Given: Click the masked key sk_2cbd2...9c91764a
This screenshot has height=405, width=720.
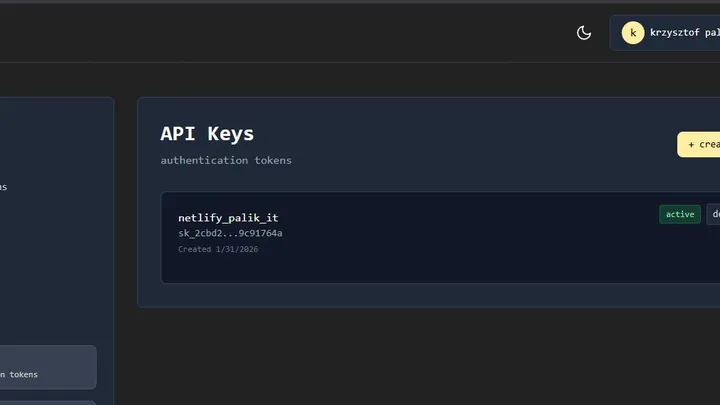Looking at the screenshot, I should (x=230, y=233).
